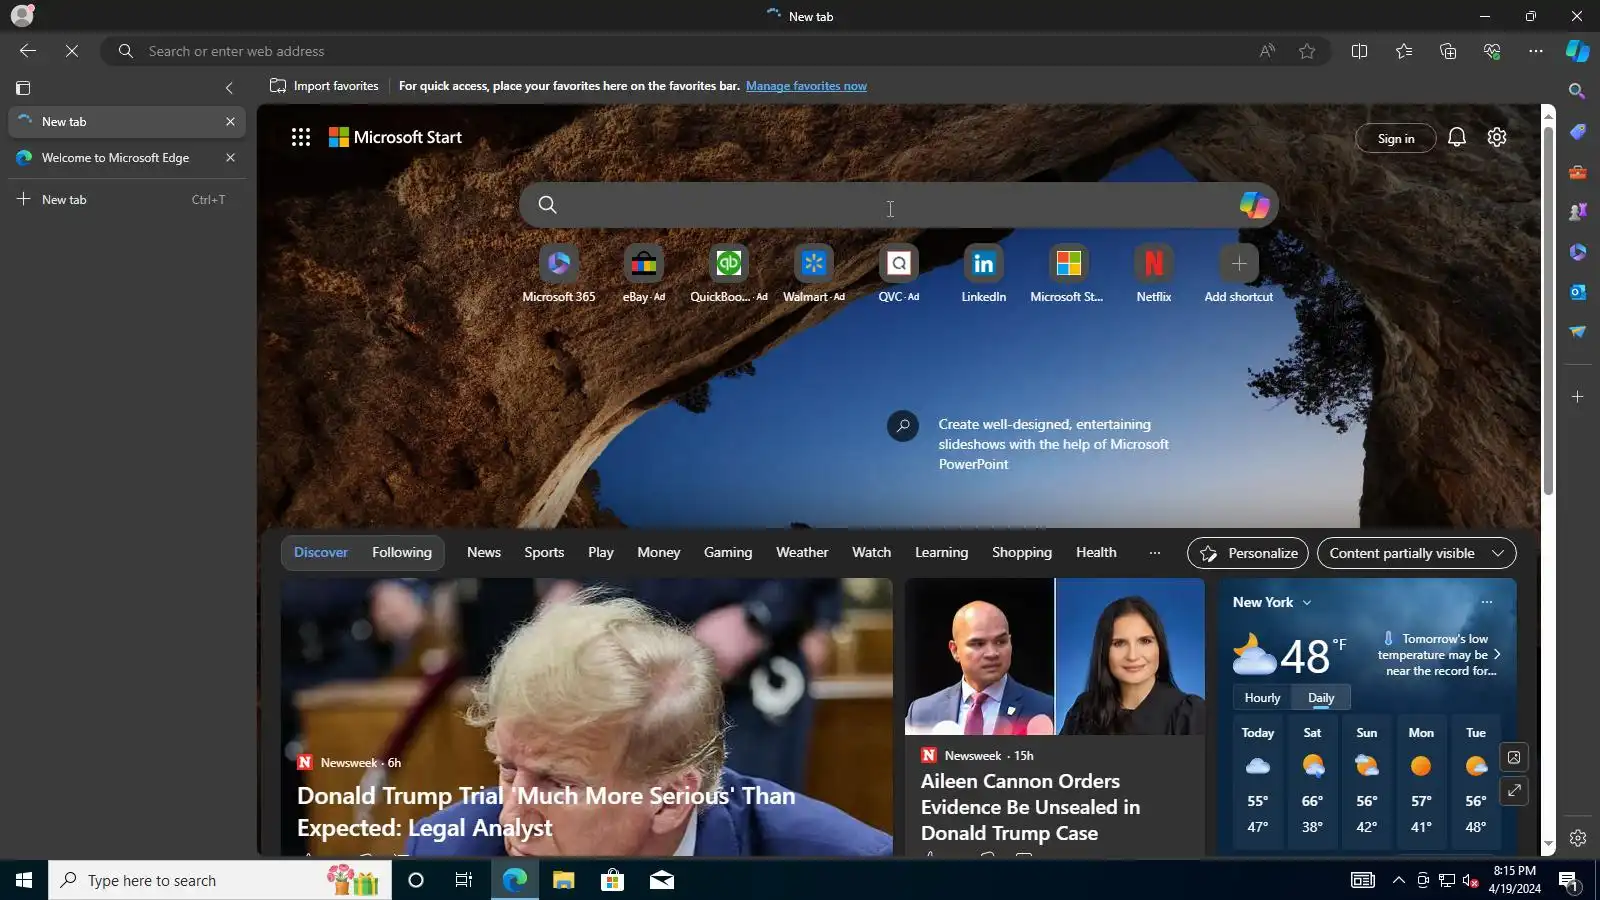Open Task View on the taskbar
Viewport: 1600px width, 900px height.
[x=464, y=880]
